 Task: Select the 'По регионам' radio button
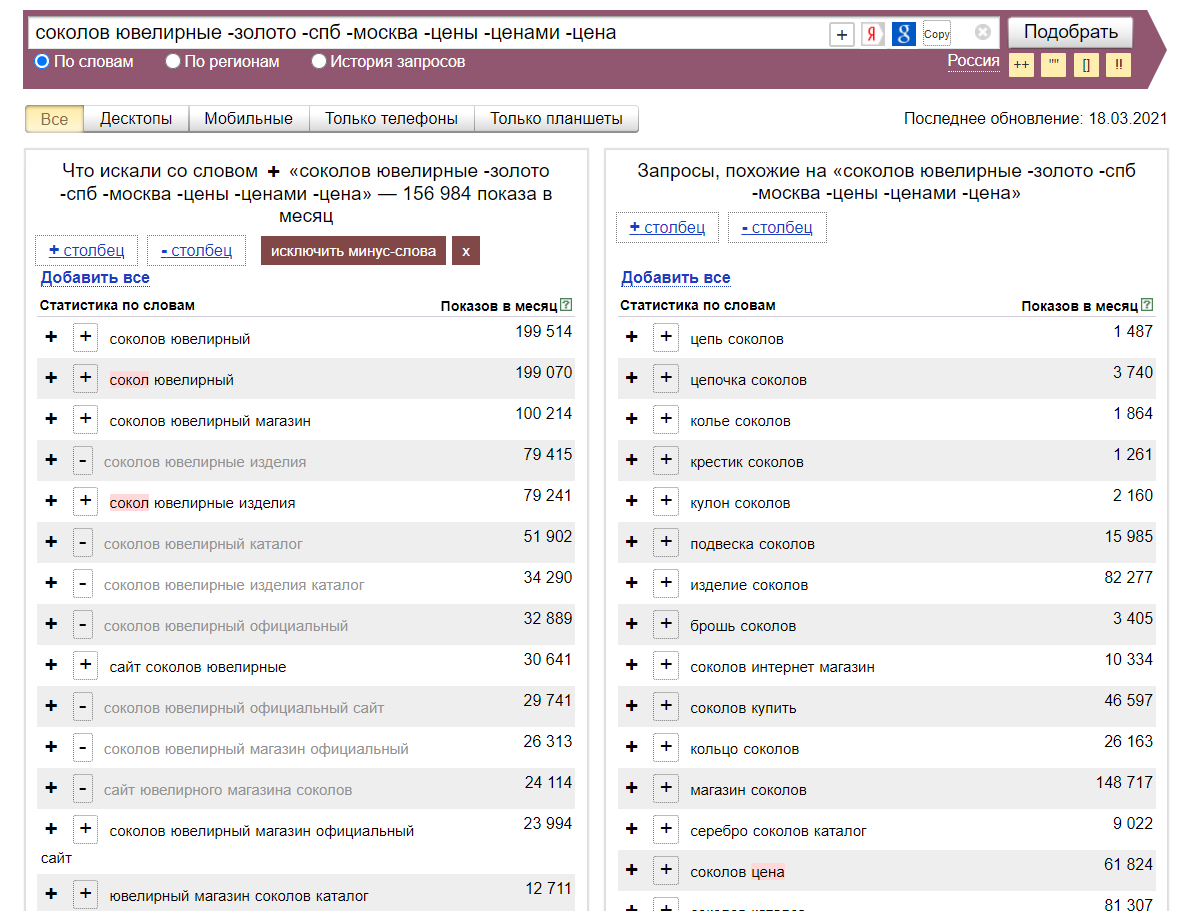(173, 62)
